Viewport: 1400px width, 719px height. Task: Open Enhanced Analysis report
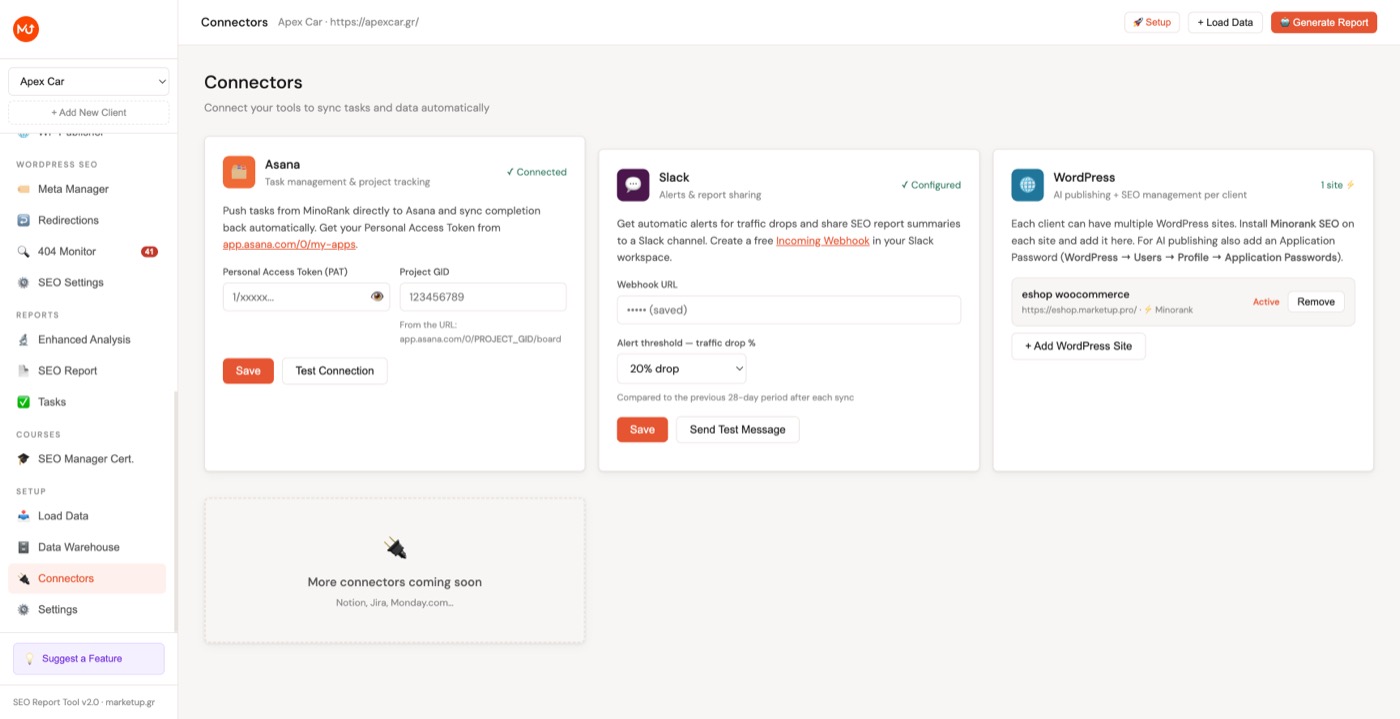pos(87,340)
